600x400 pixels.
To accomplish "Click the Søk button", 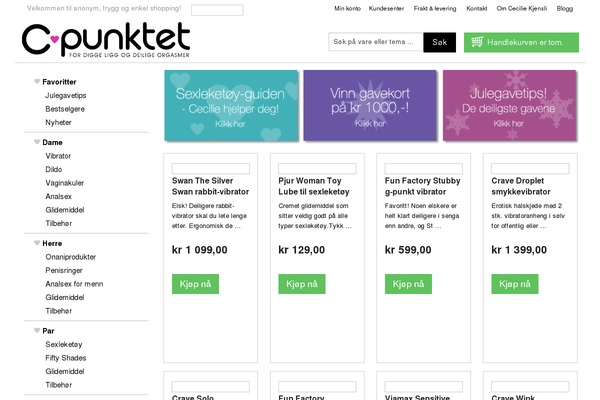I will pos(439,42).
